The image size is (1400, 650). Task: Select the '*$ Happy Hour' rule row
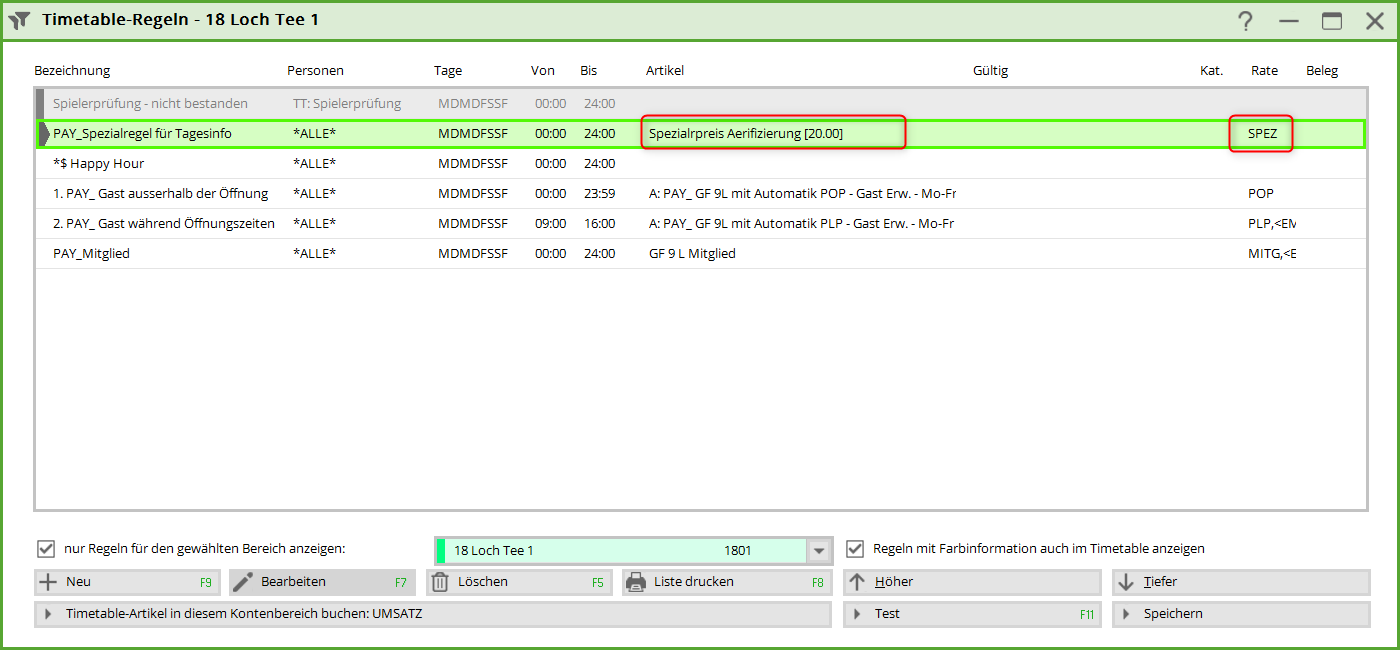tap(98, 164)
